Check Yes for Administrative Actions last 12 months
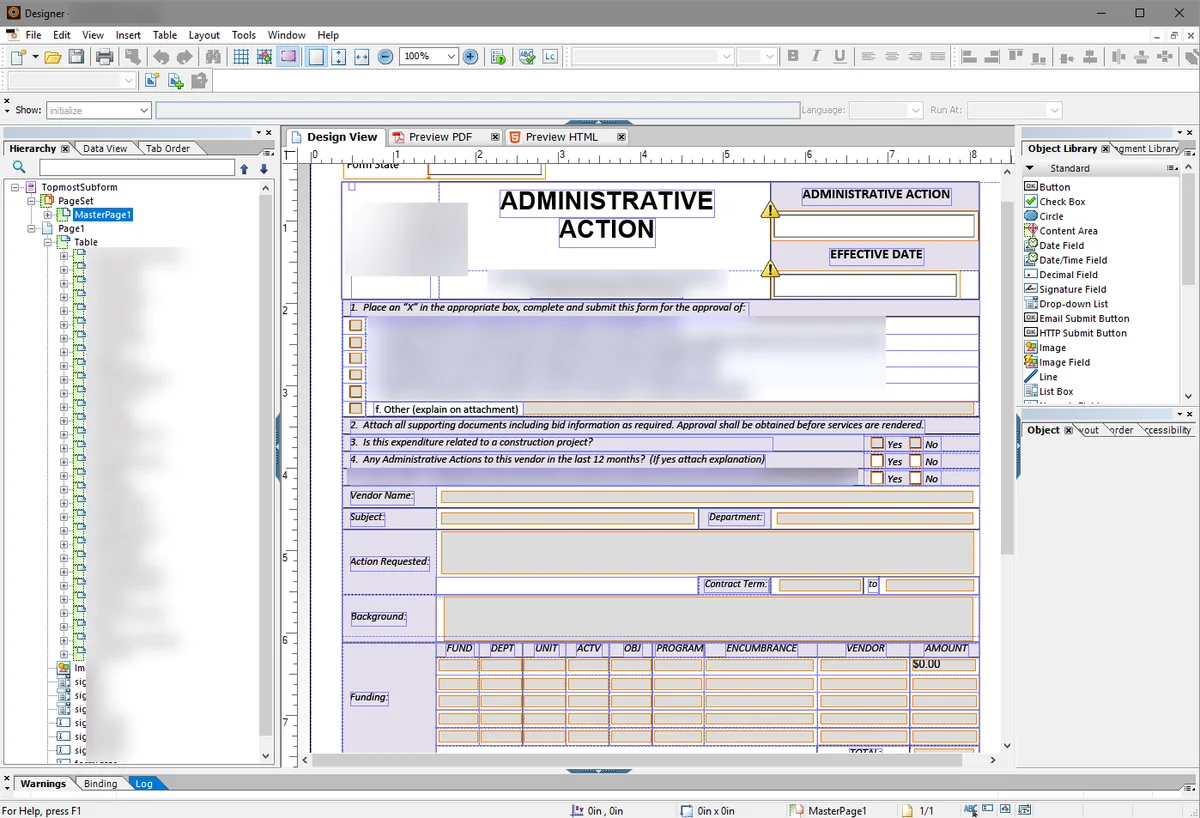The height and width of the screenshot is (818, 1200). (877, 461)
